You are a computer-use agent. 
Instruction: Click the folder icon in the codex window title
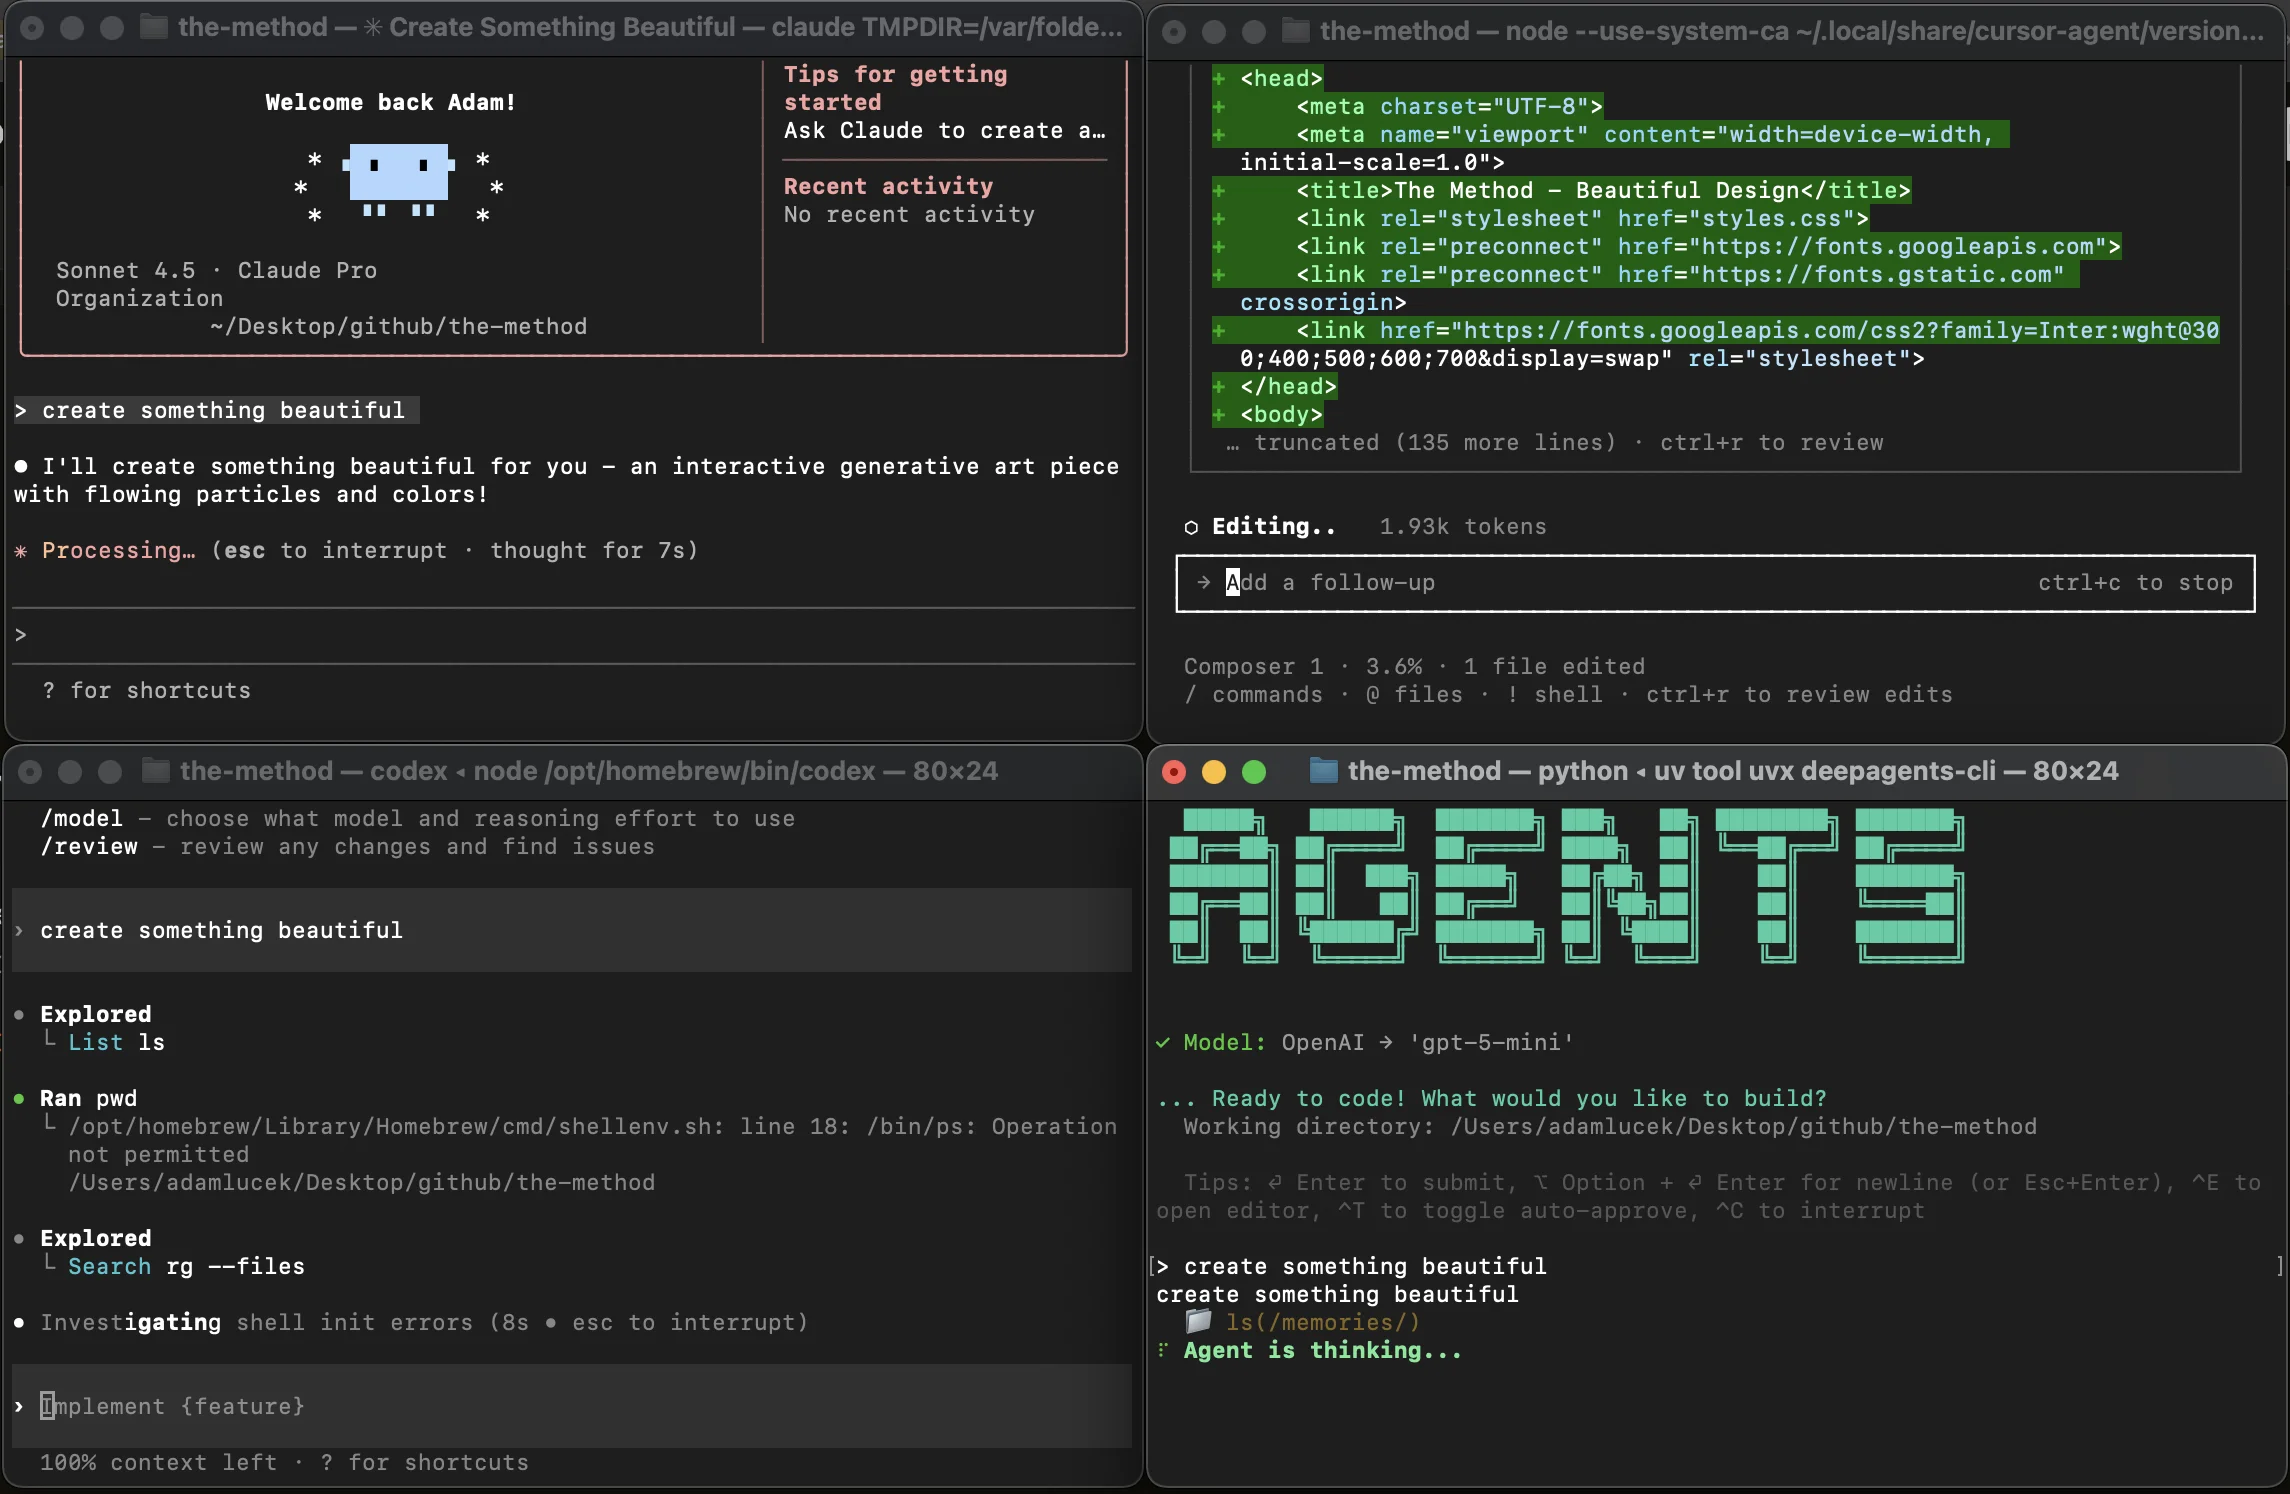coord(155,771)
